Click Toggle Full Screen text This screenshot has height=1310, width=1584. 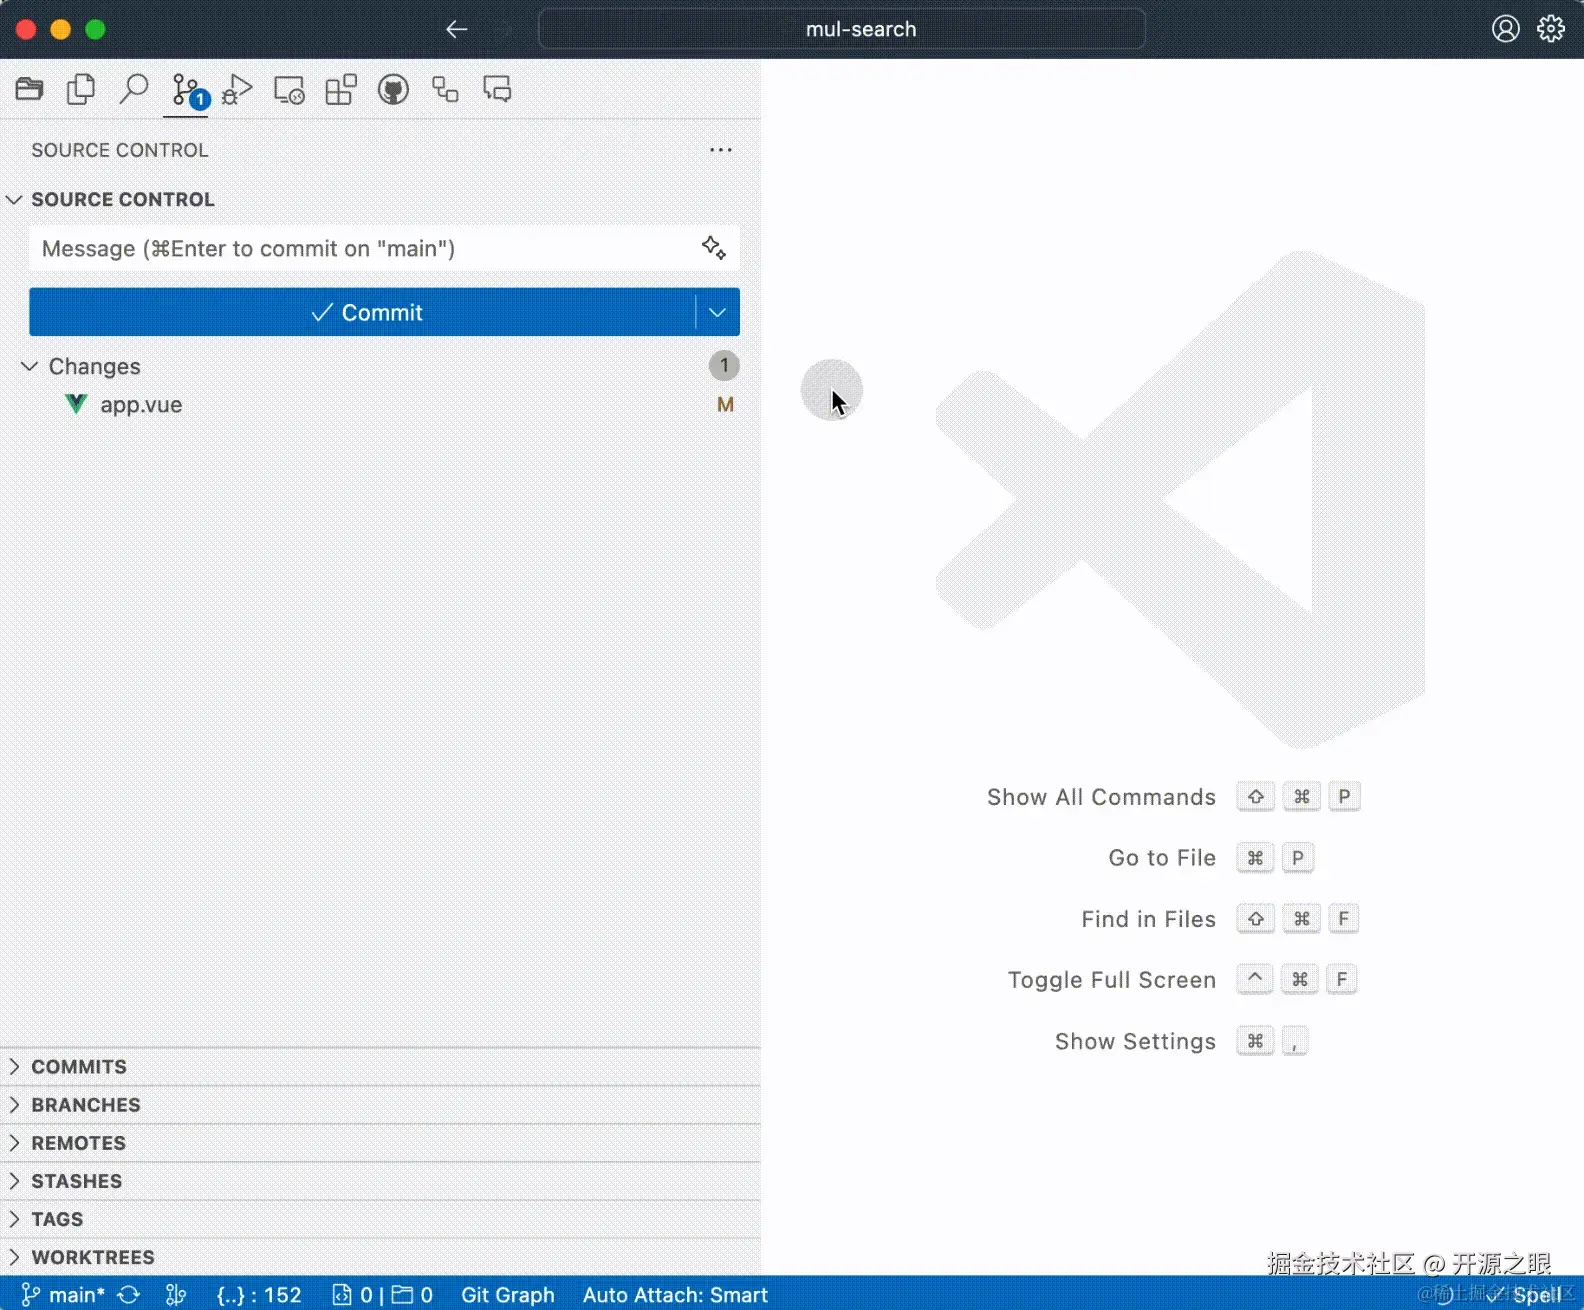[1111, 980]
